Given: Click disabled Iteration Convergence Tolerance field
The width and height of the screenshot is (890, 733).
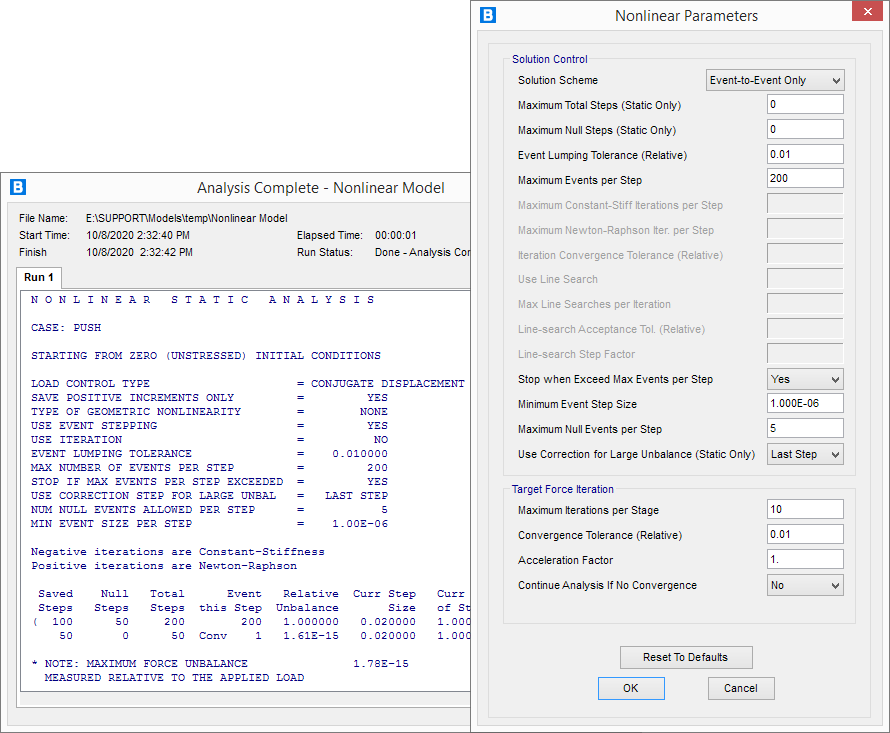Looking at the screenshot, I should [x=805, y=254].
